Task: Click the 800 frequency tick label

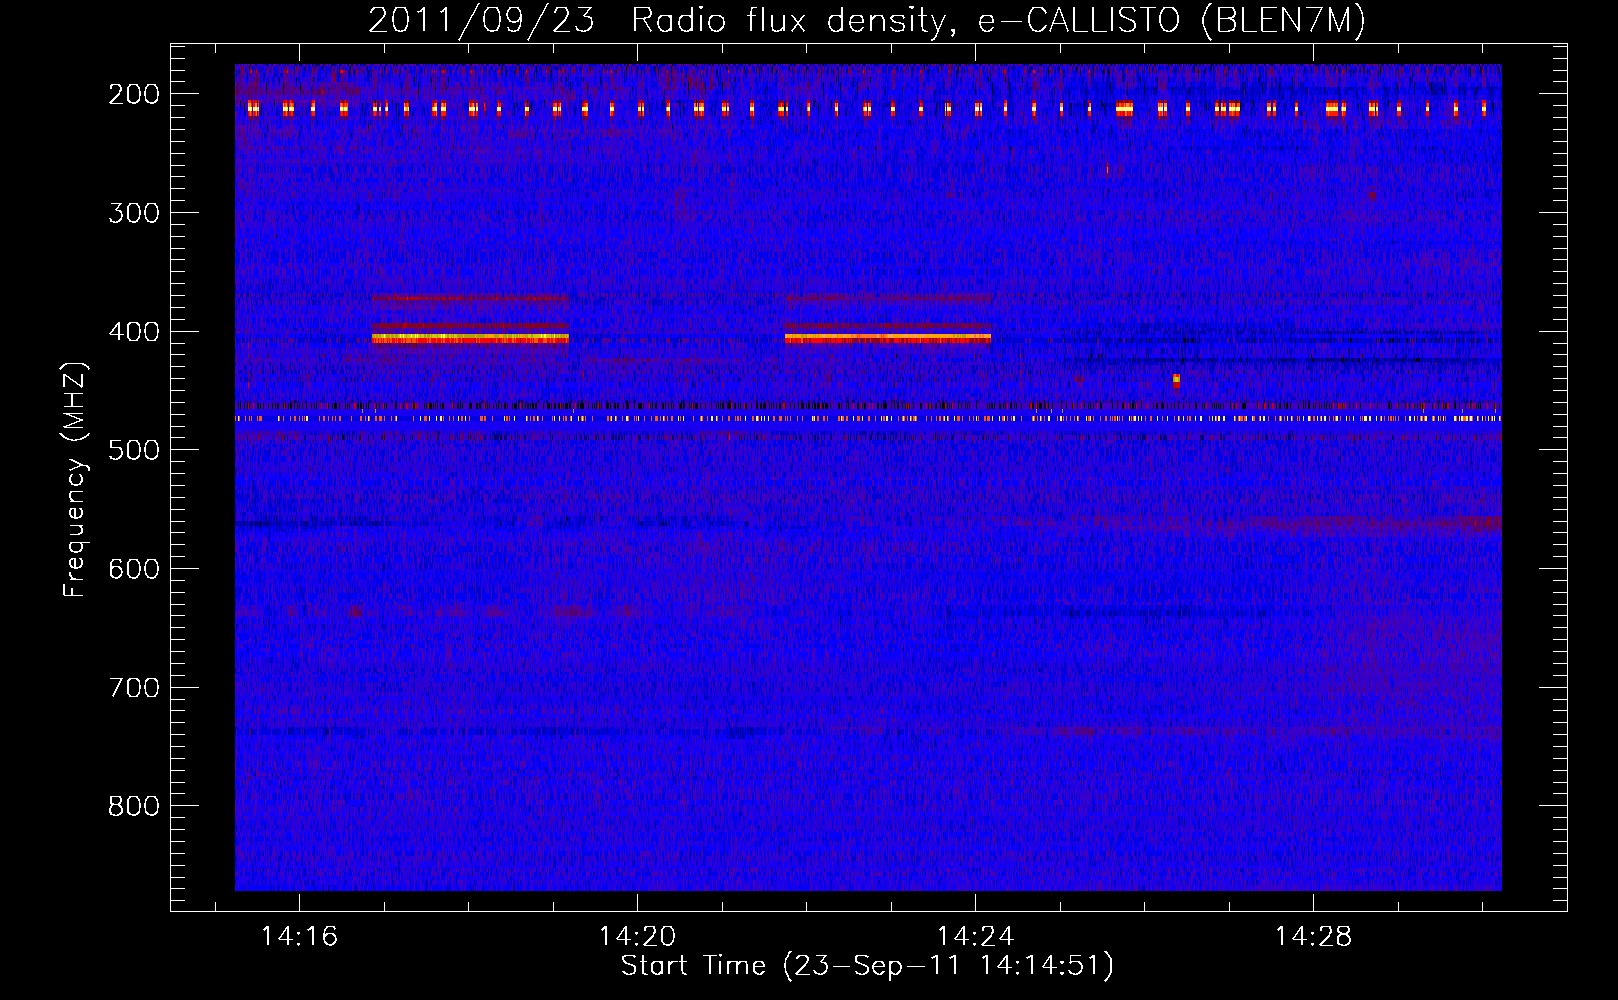Action: pyautogui.click(x=134, y=806)
